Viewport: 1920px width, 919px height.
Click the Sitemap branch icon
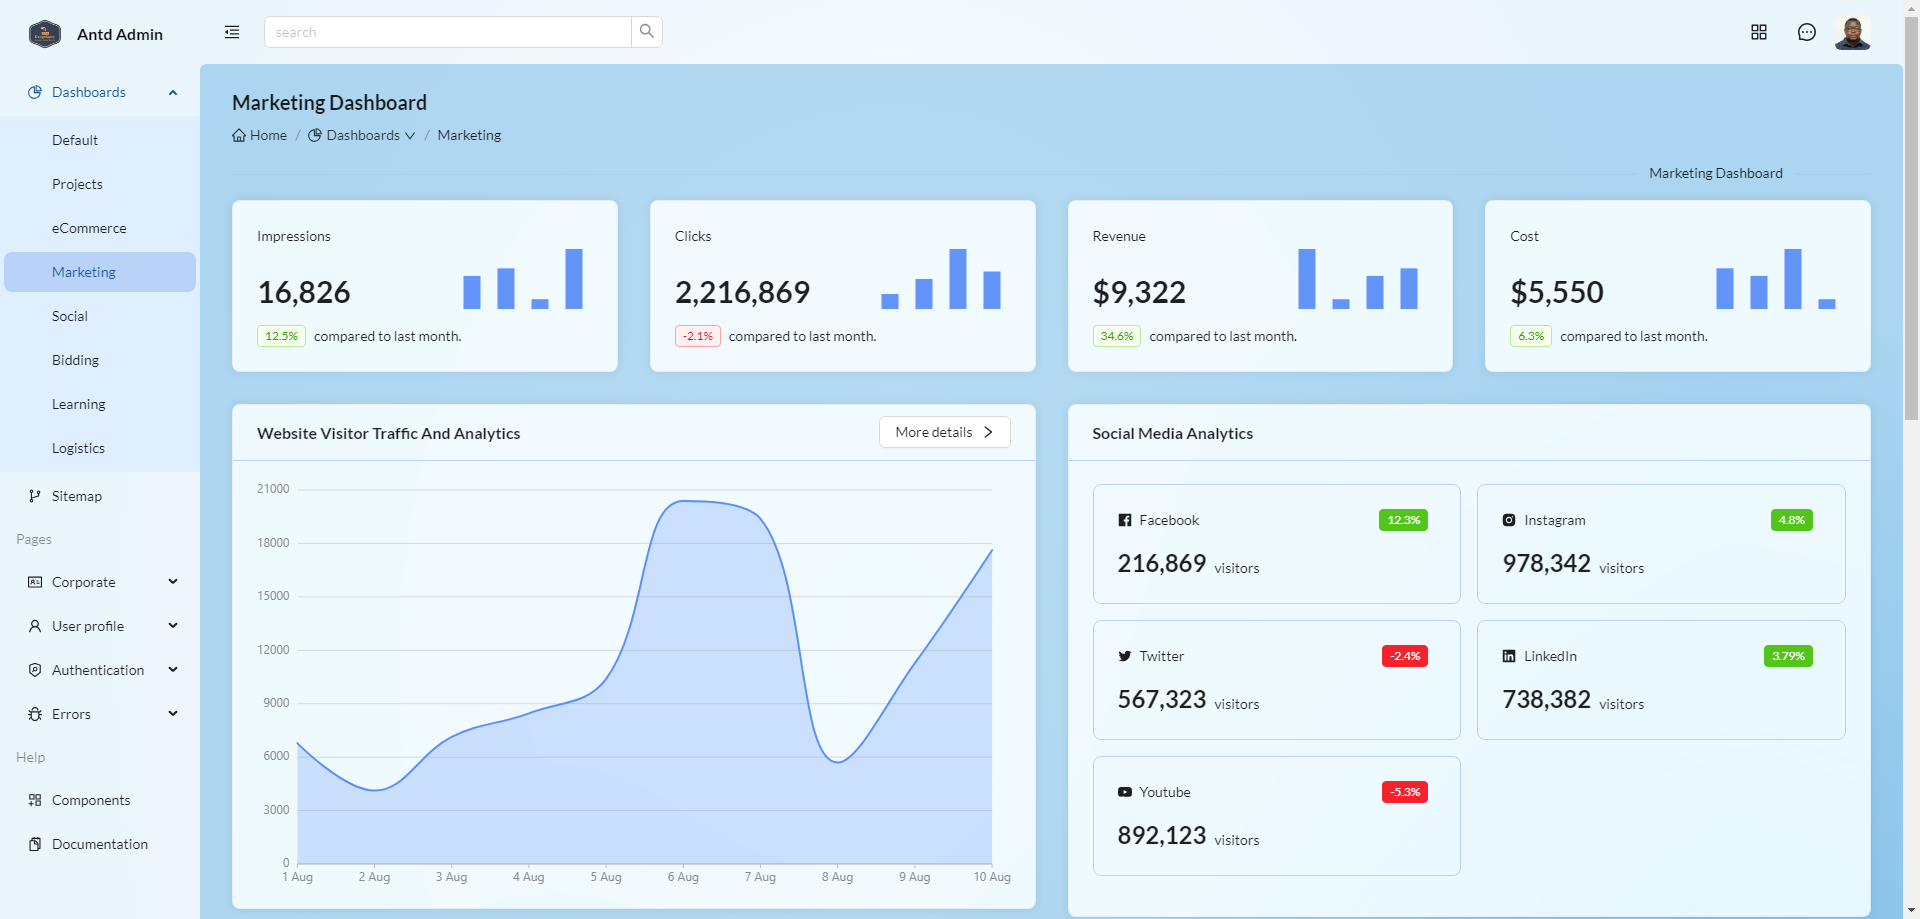35,496
